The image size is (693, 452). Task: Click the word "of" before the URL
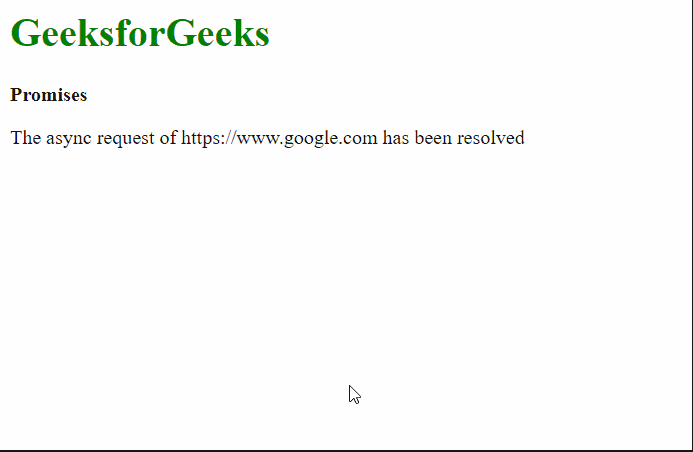pos(168,138)
